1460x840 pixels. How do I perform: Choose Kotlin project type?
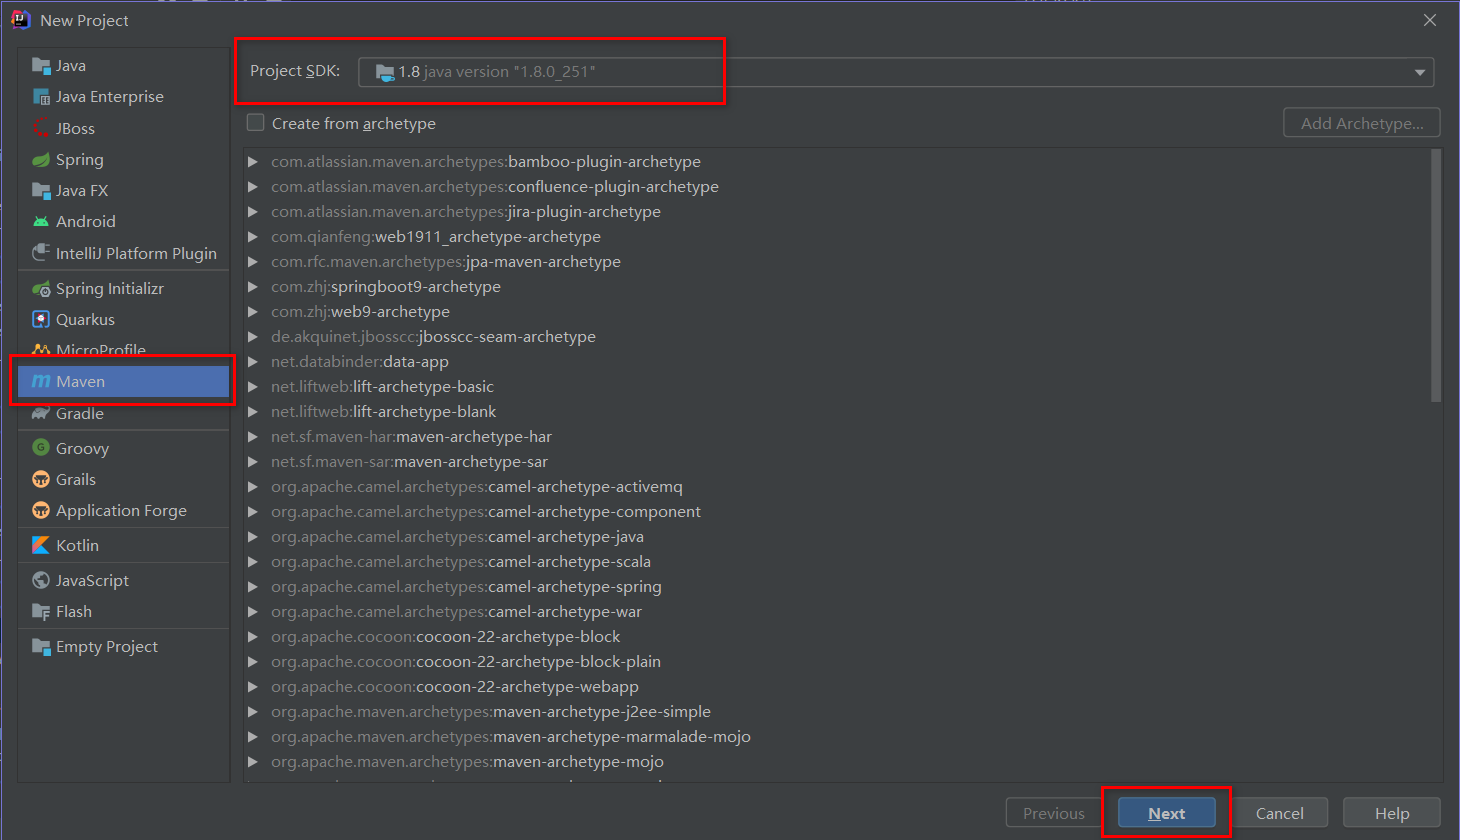124,546
